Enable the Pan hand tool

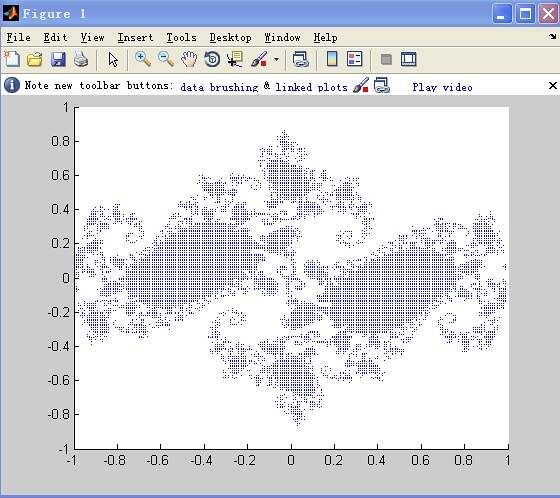click(189, 59)
